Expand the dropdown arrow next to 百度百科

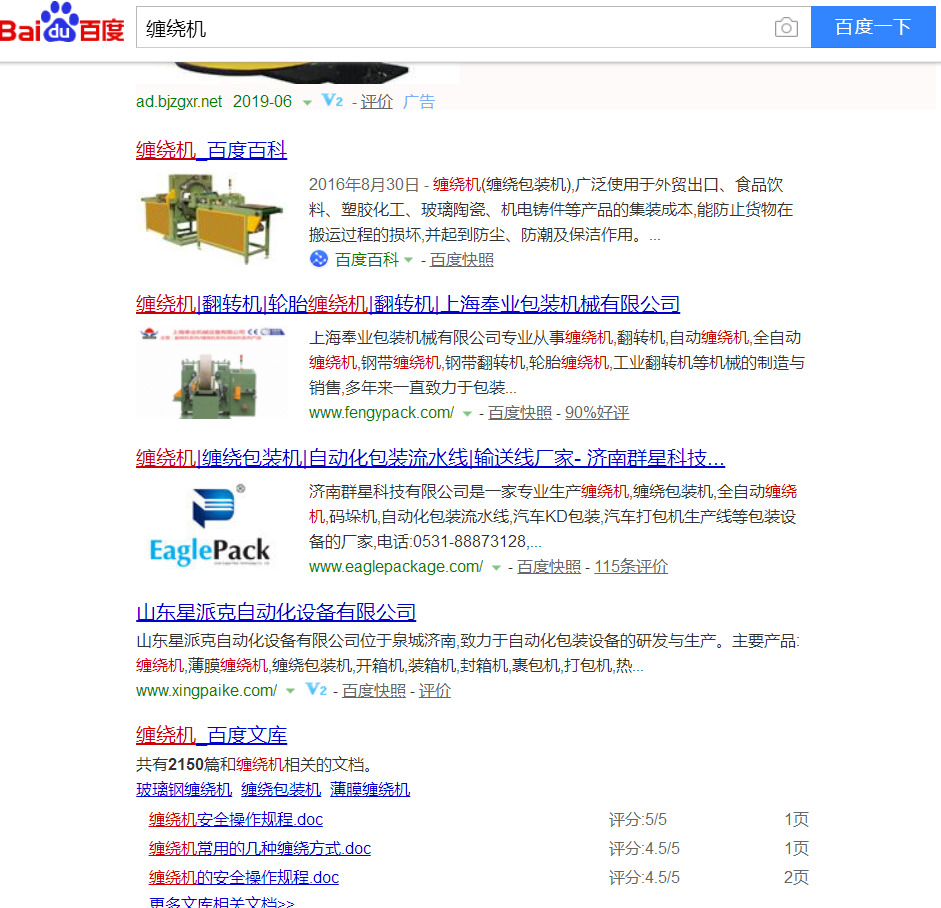(409, 260)
